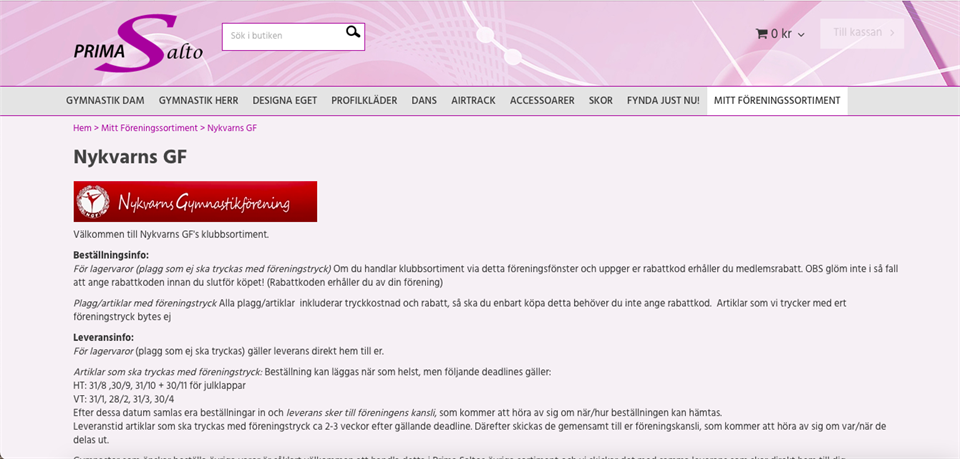Viewport: 960px width, 459px height.
Task: Click the Prima Salto logo
Action: 138,43
